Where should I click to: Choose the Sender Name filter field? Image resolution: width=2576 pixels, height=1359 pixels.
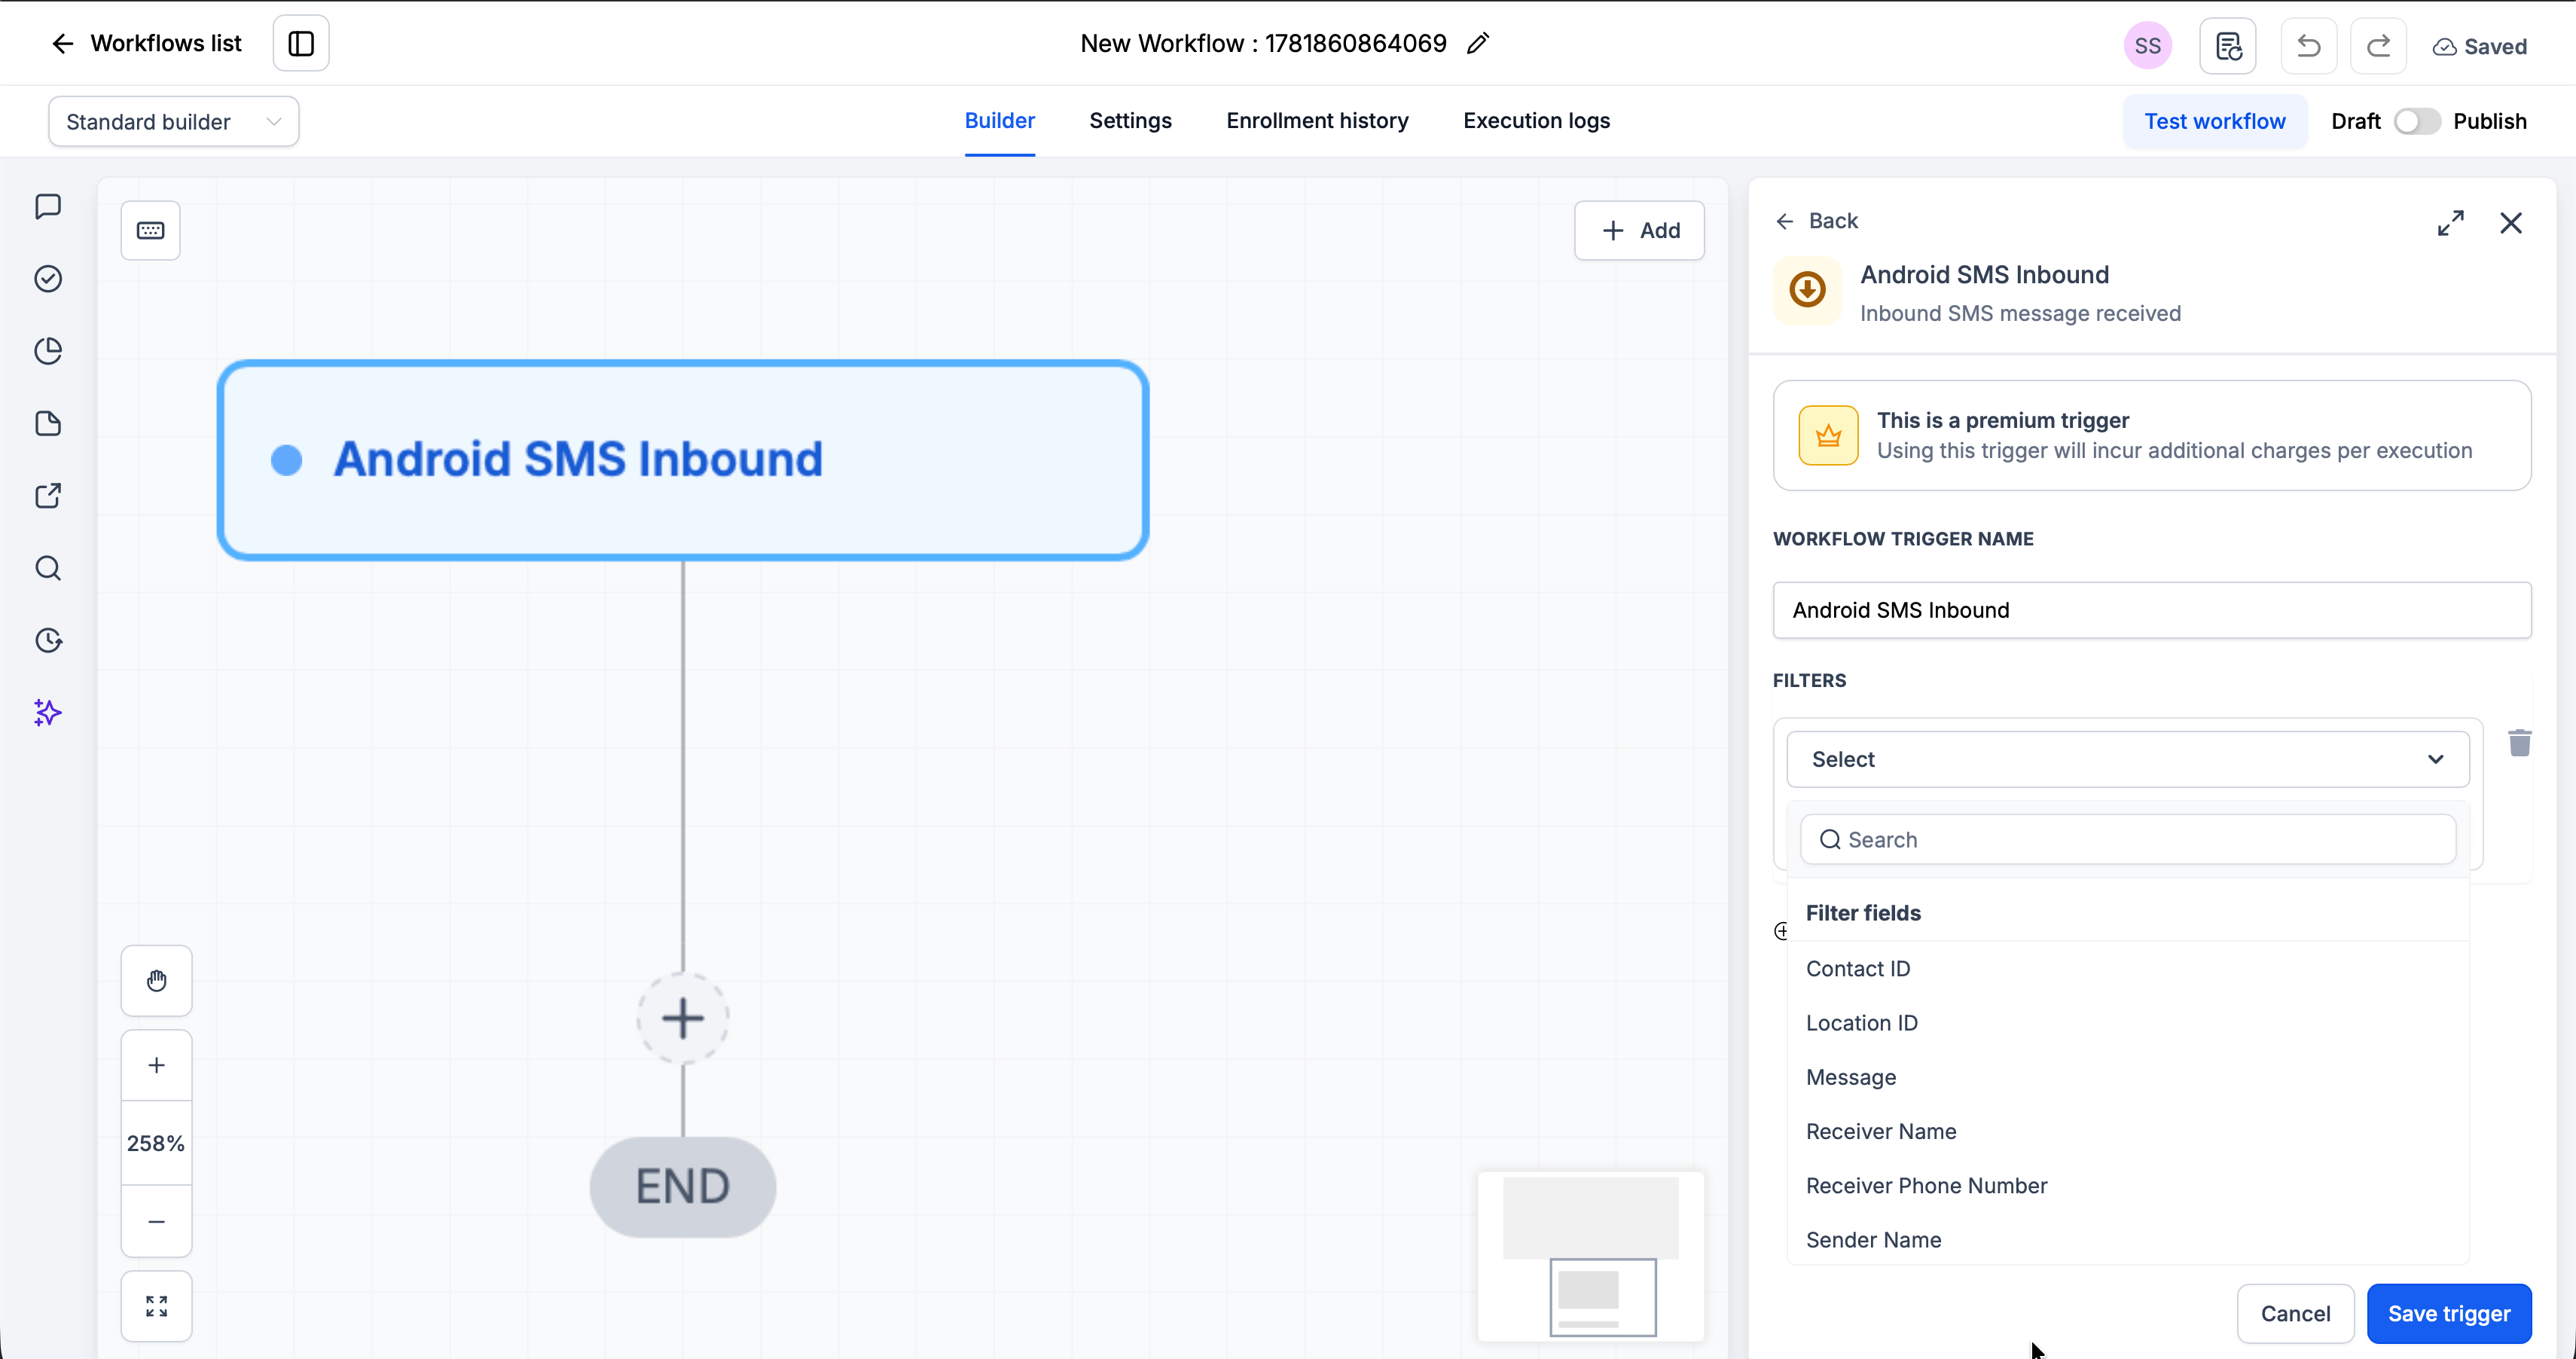click(x=2128, y=1239)
